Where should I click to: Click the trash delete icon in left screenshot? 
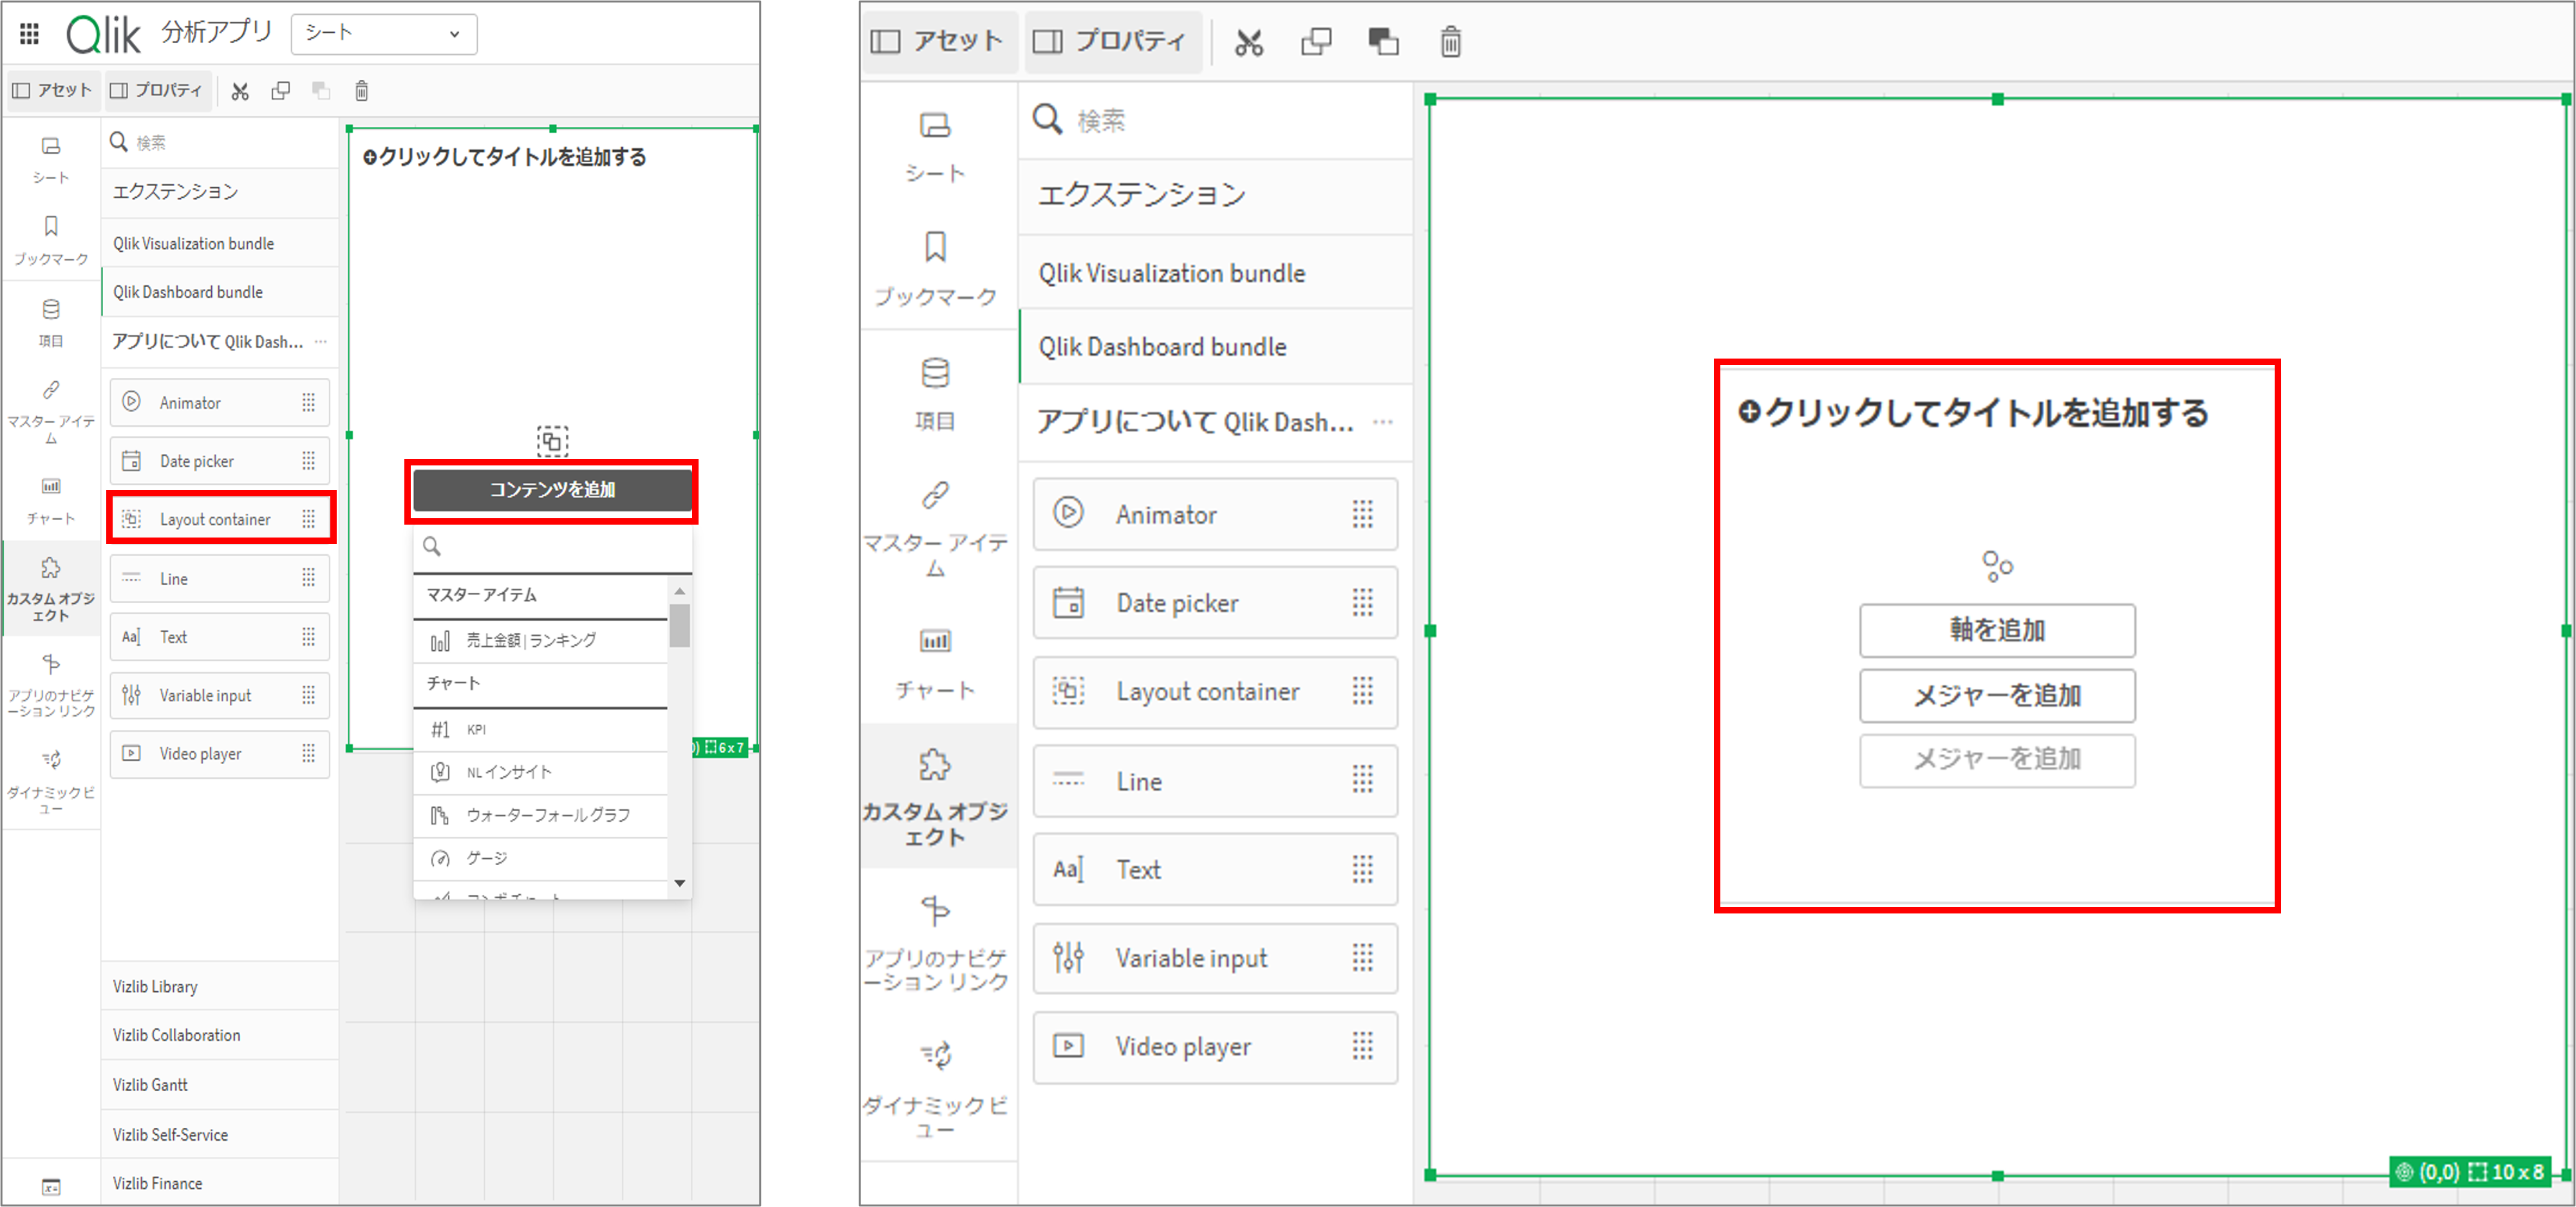pos(362,91)
